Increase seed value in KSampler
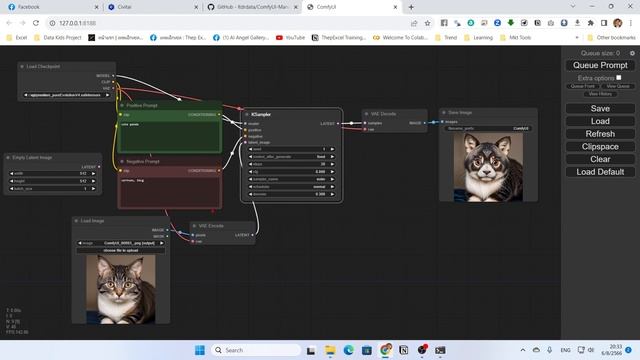The height and width of the screenshot is (360, 640). pos(332,149)
